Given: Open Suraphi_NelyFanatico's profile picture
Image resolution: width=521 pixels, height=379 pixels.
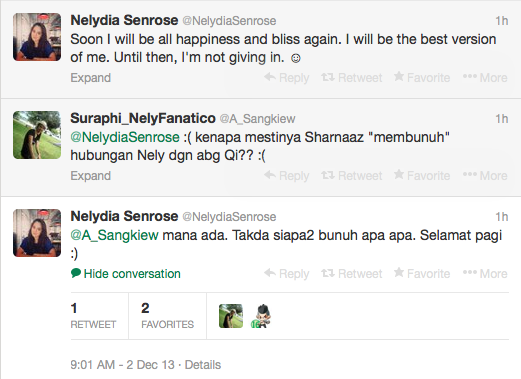Looking at the screenshot, I should 37,135.
